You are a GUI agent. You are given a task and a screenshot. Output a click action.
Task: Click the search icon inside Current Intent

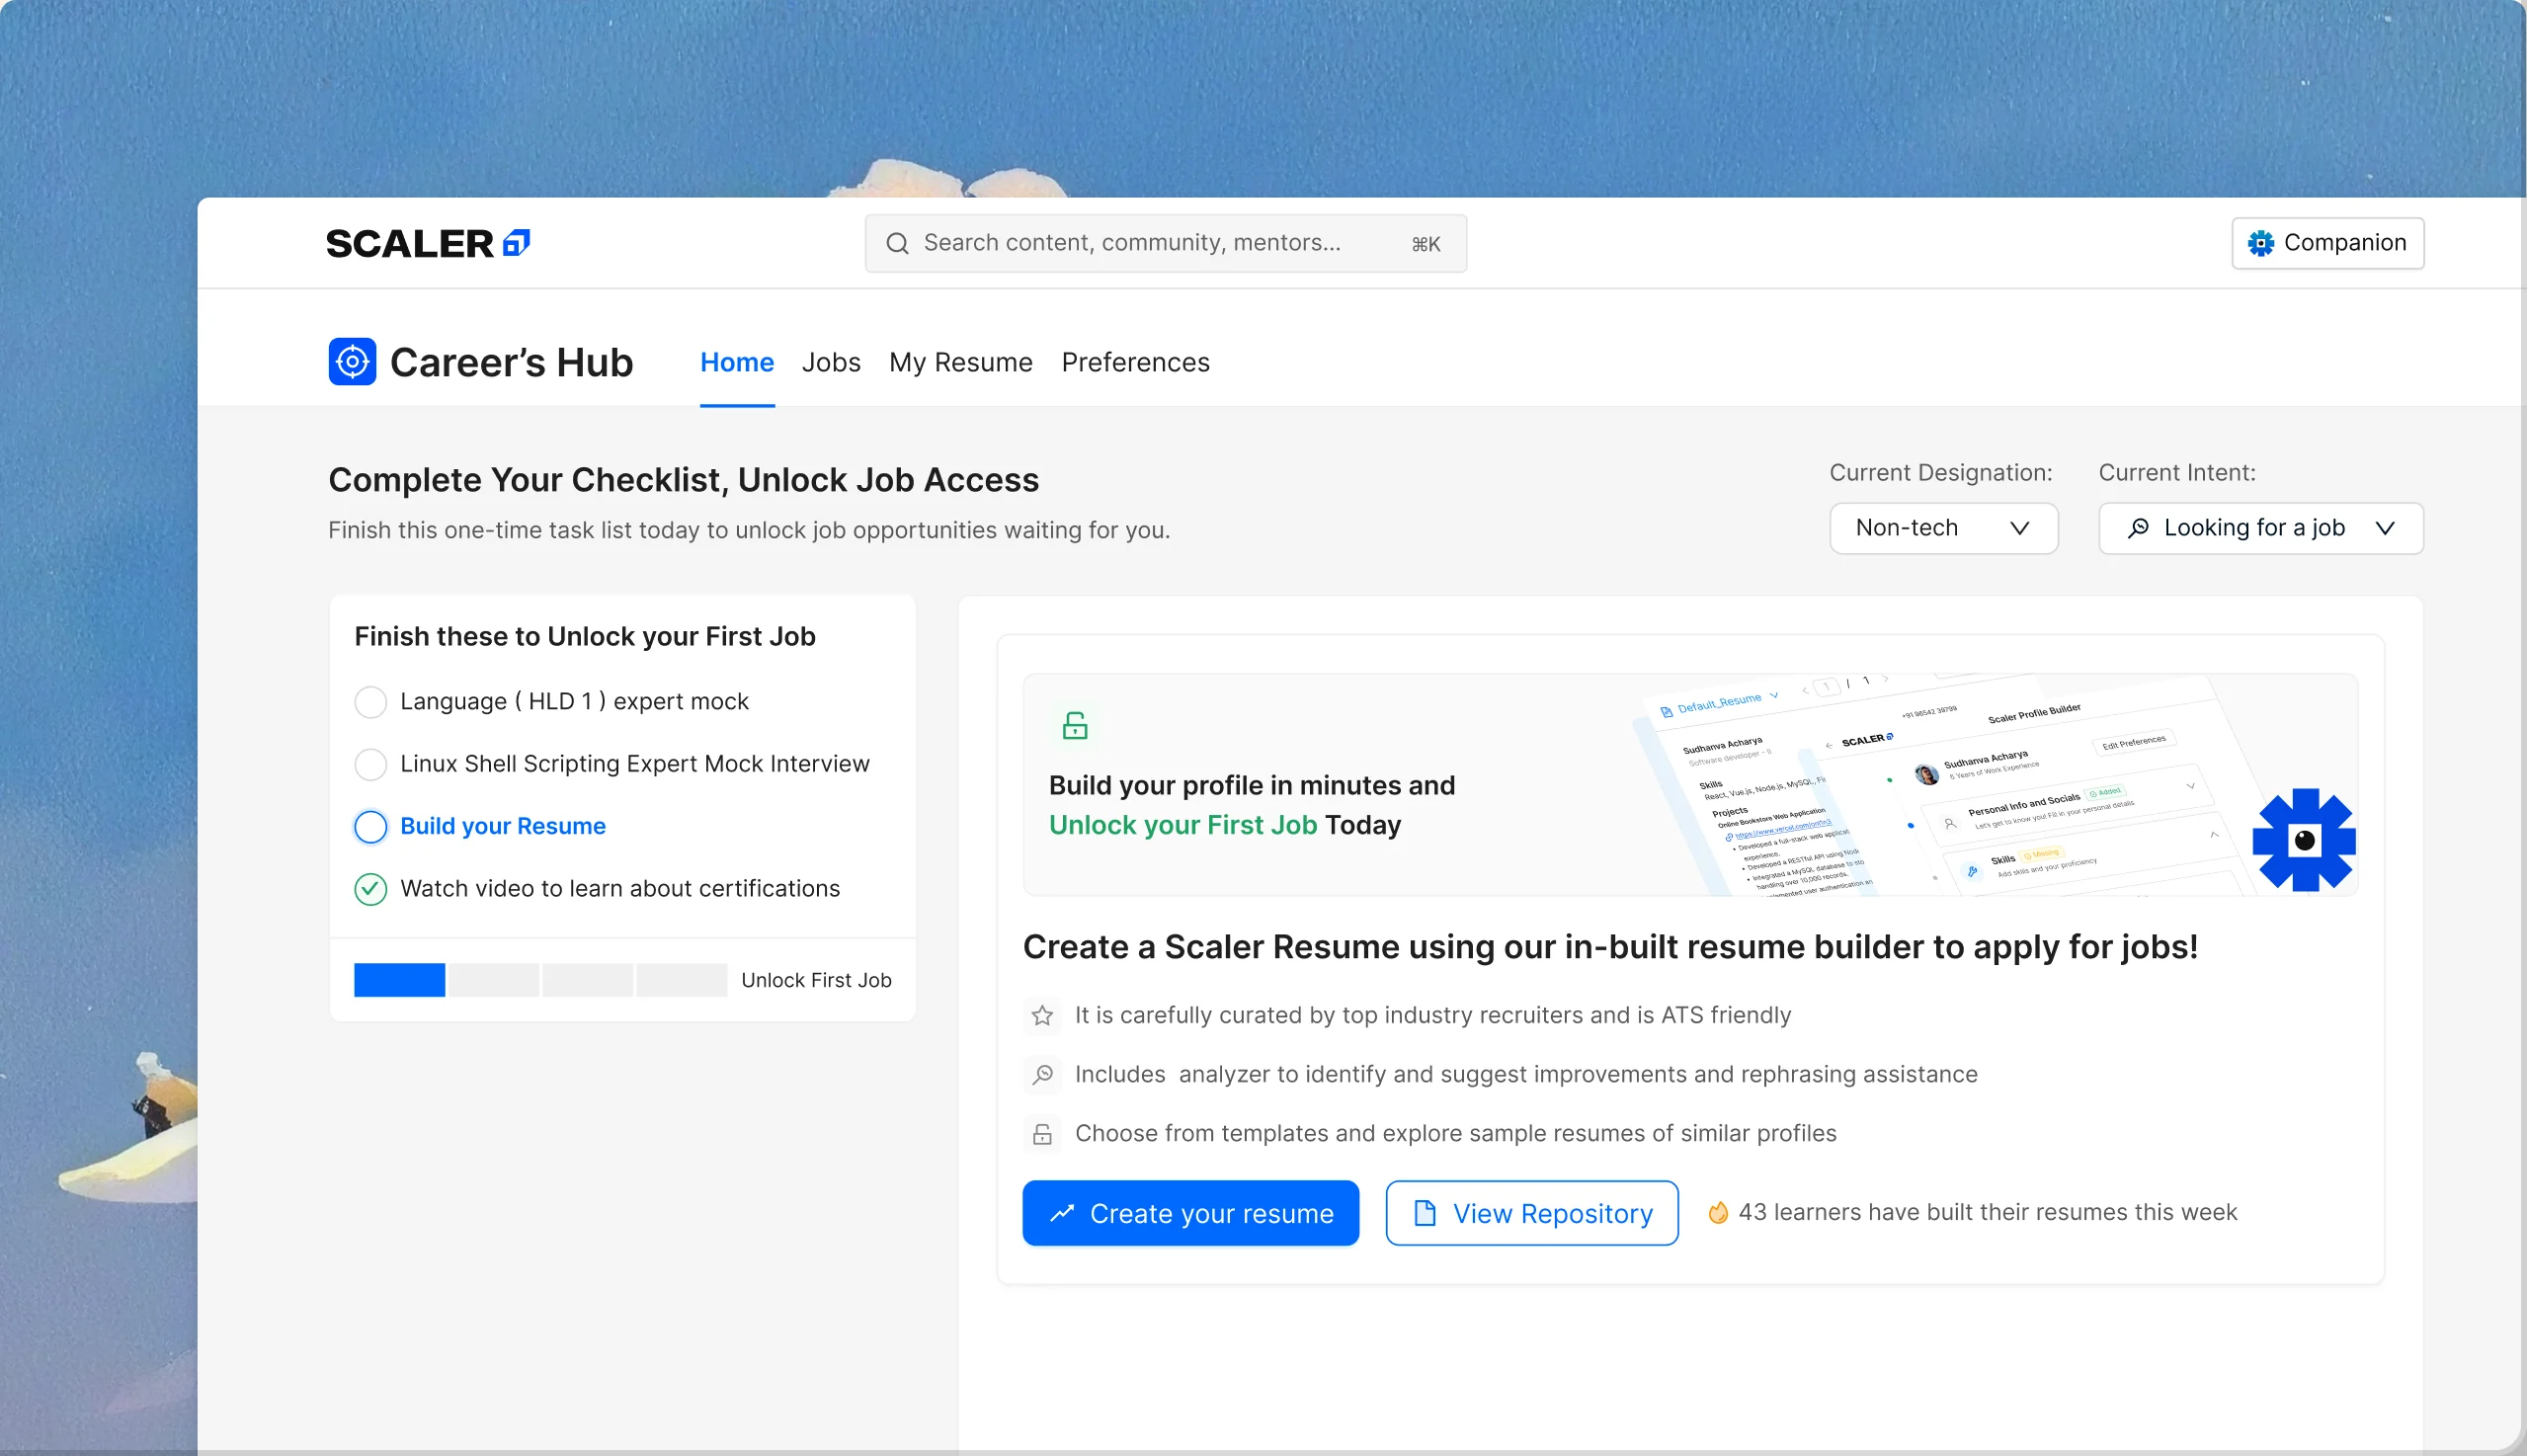tap(2138, 528)
